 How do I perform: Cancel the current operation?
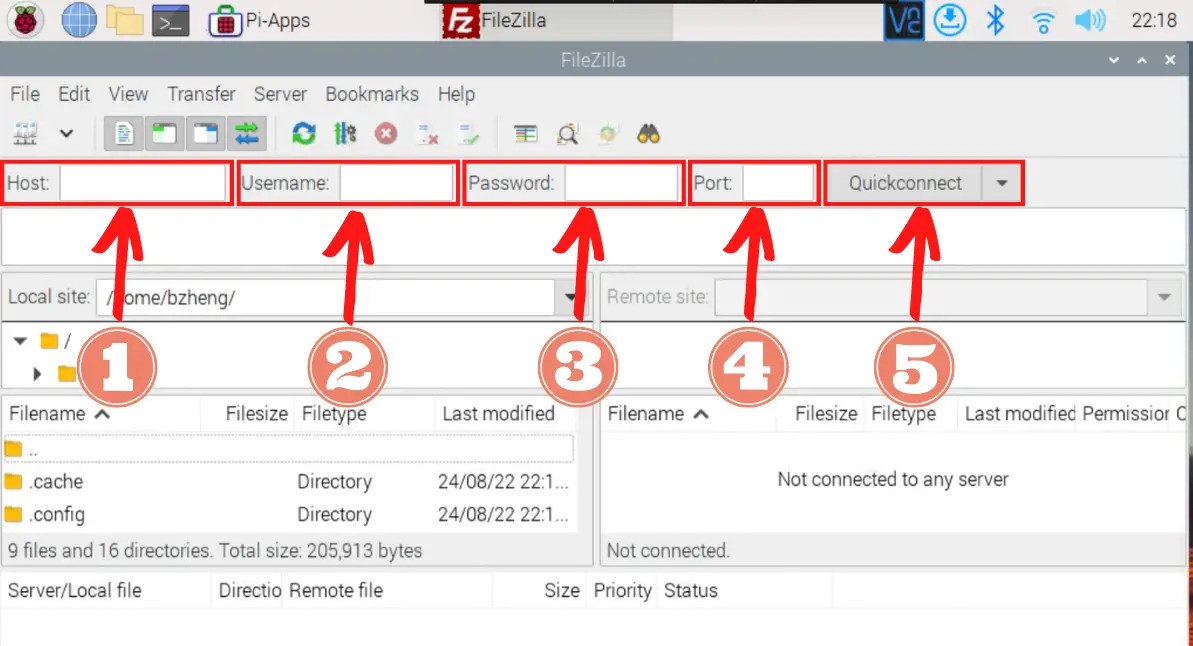point(388,132)
